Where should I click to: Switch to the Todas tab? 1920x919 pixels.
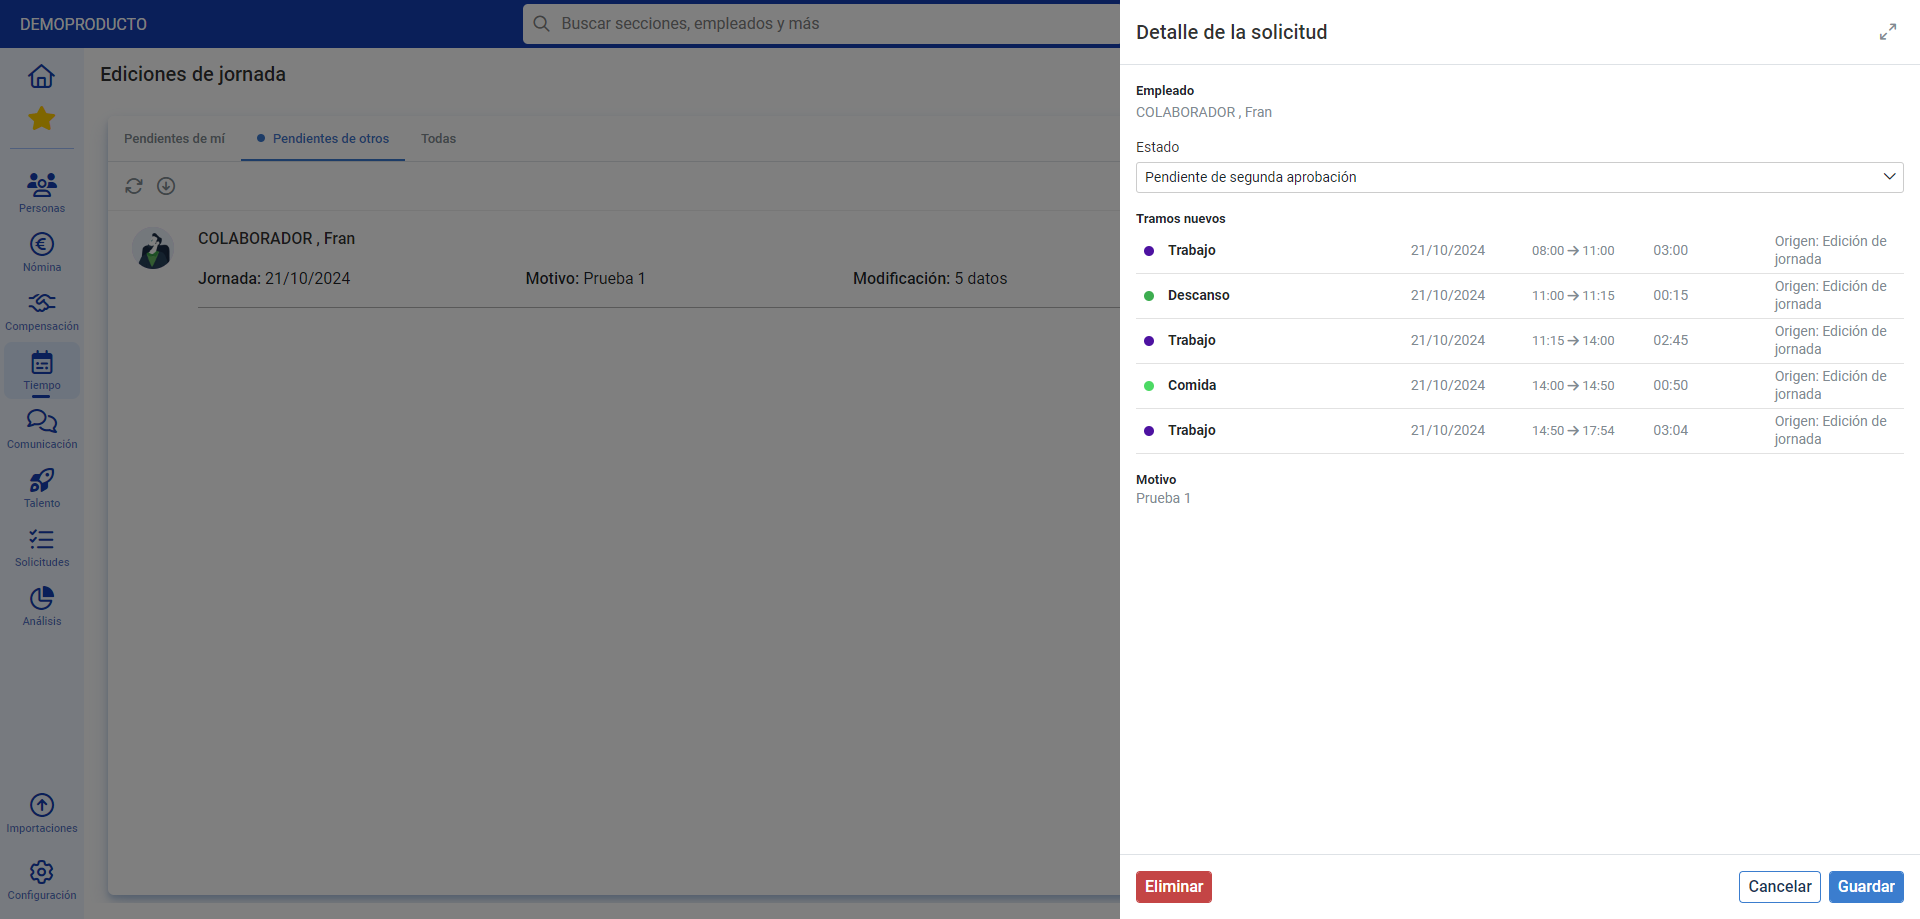[x=438, y=139]
